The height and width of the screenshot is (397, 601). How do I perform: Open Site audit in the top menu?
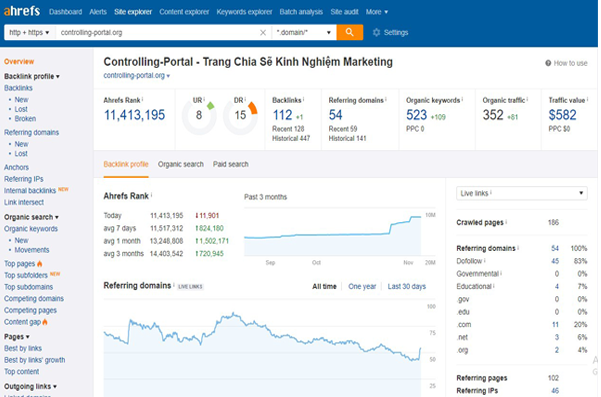click(x=345, y=12)
